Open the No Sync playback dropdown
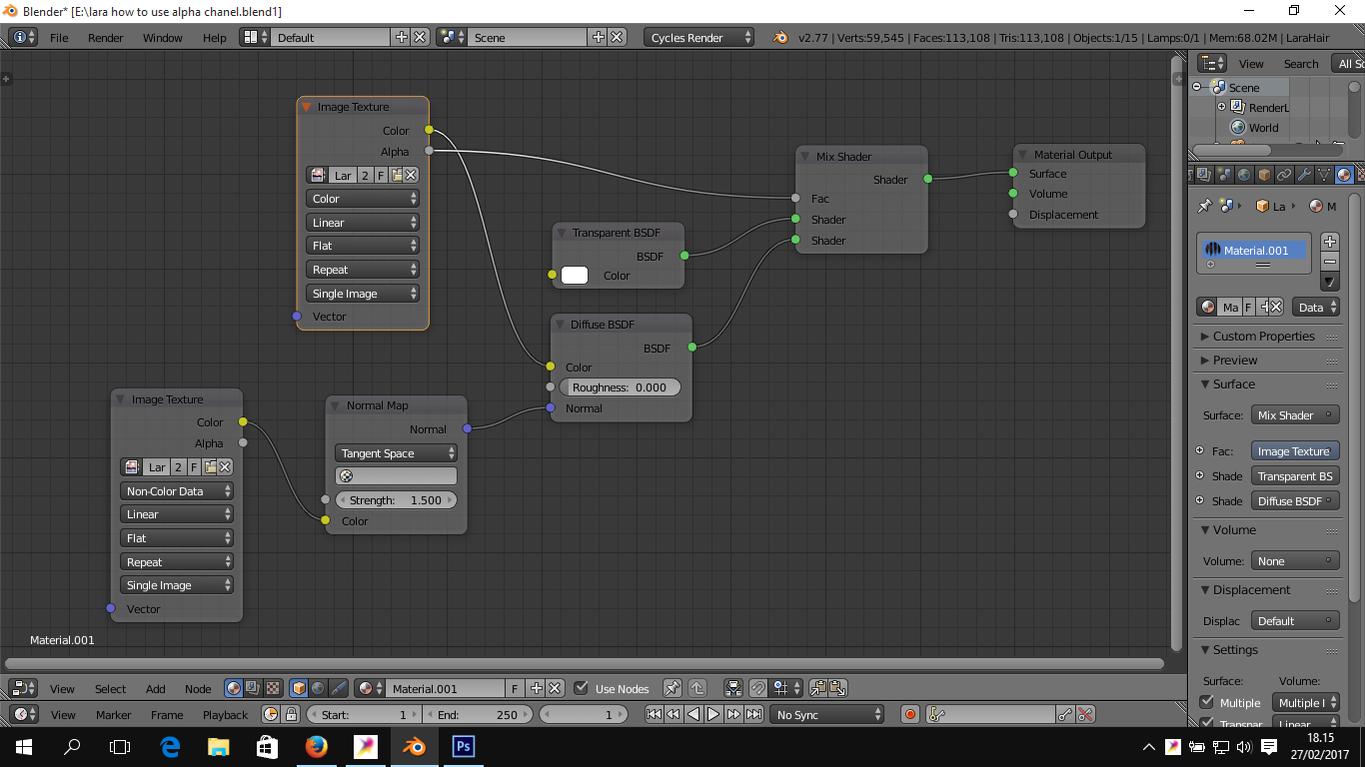Screen dimensions: 1365x767 click(x=828, y=714)
